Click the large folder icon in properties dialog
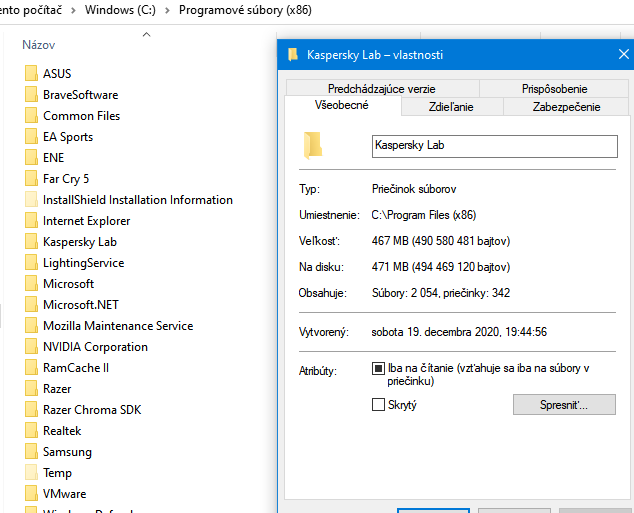Viewport: 634px width, 513px height. (313, 146)
